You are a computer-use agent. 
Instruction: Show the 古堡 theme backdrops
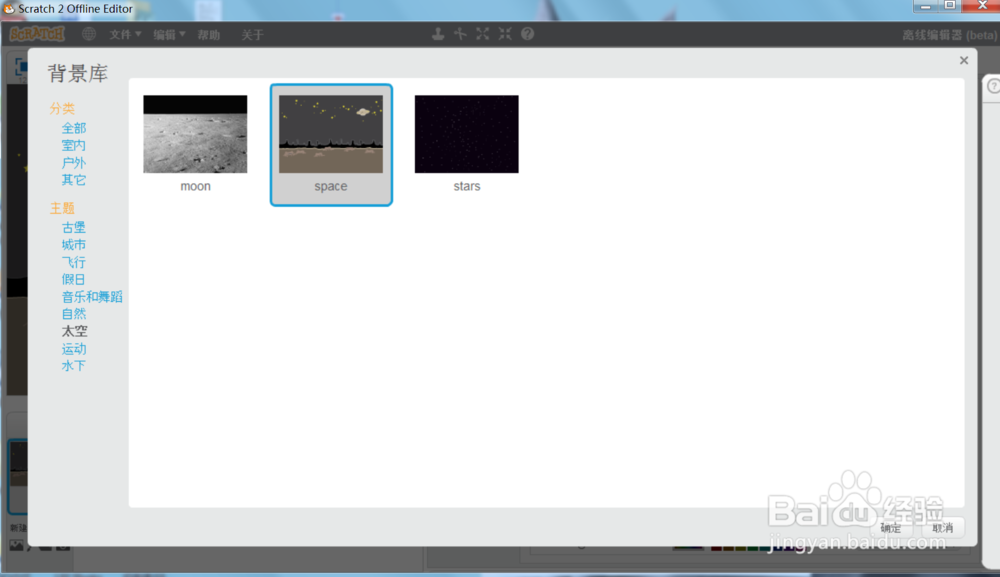[74, 228]
